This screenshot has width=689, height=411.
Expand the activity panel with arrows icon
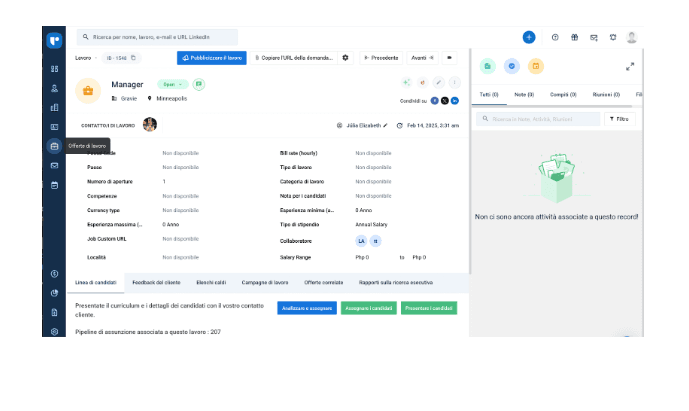coord(630,67)
